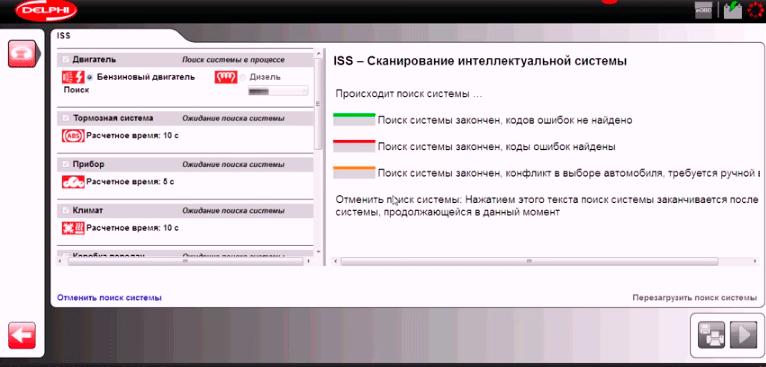Open the red telephone help icon
Image resolution: width=766 pixels, height=367 pixels.
tap(22, 54)
